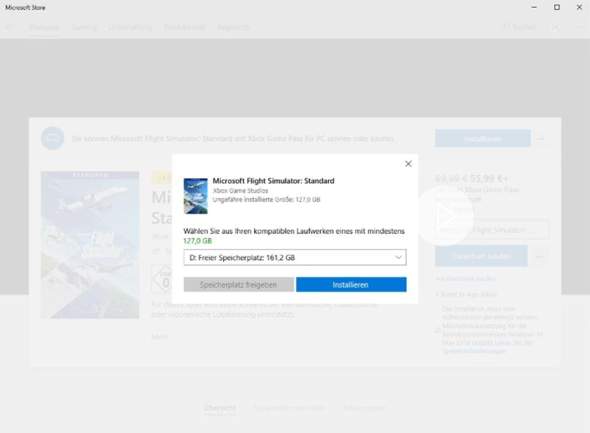Click the title Microsoft Flight Simulator: Standard
This screenshot has width=590, height=433.
(x=274, y=181)
